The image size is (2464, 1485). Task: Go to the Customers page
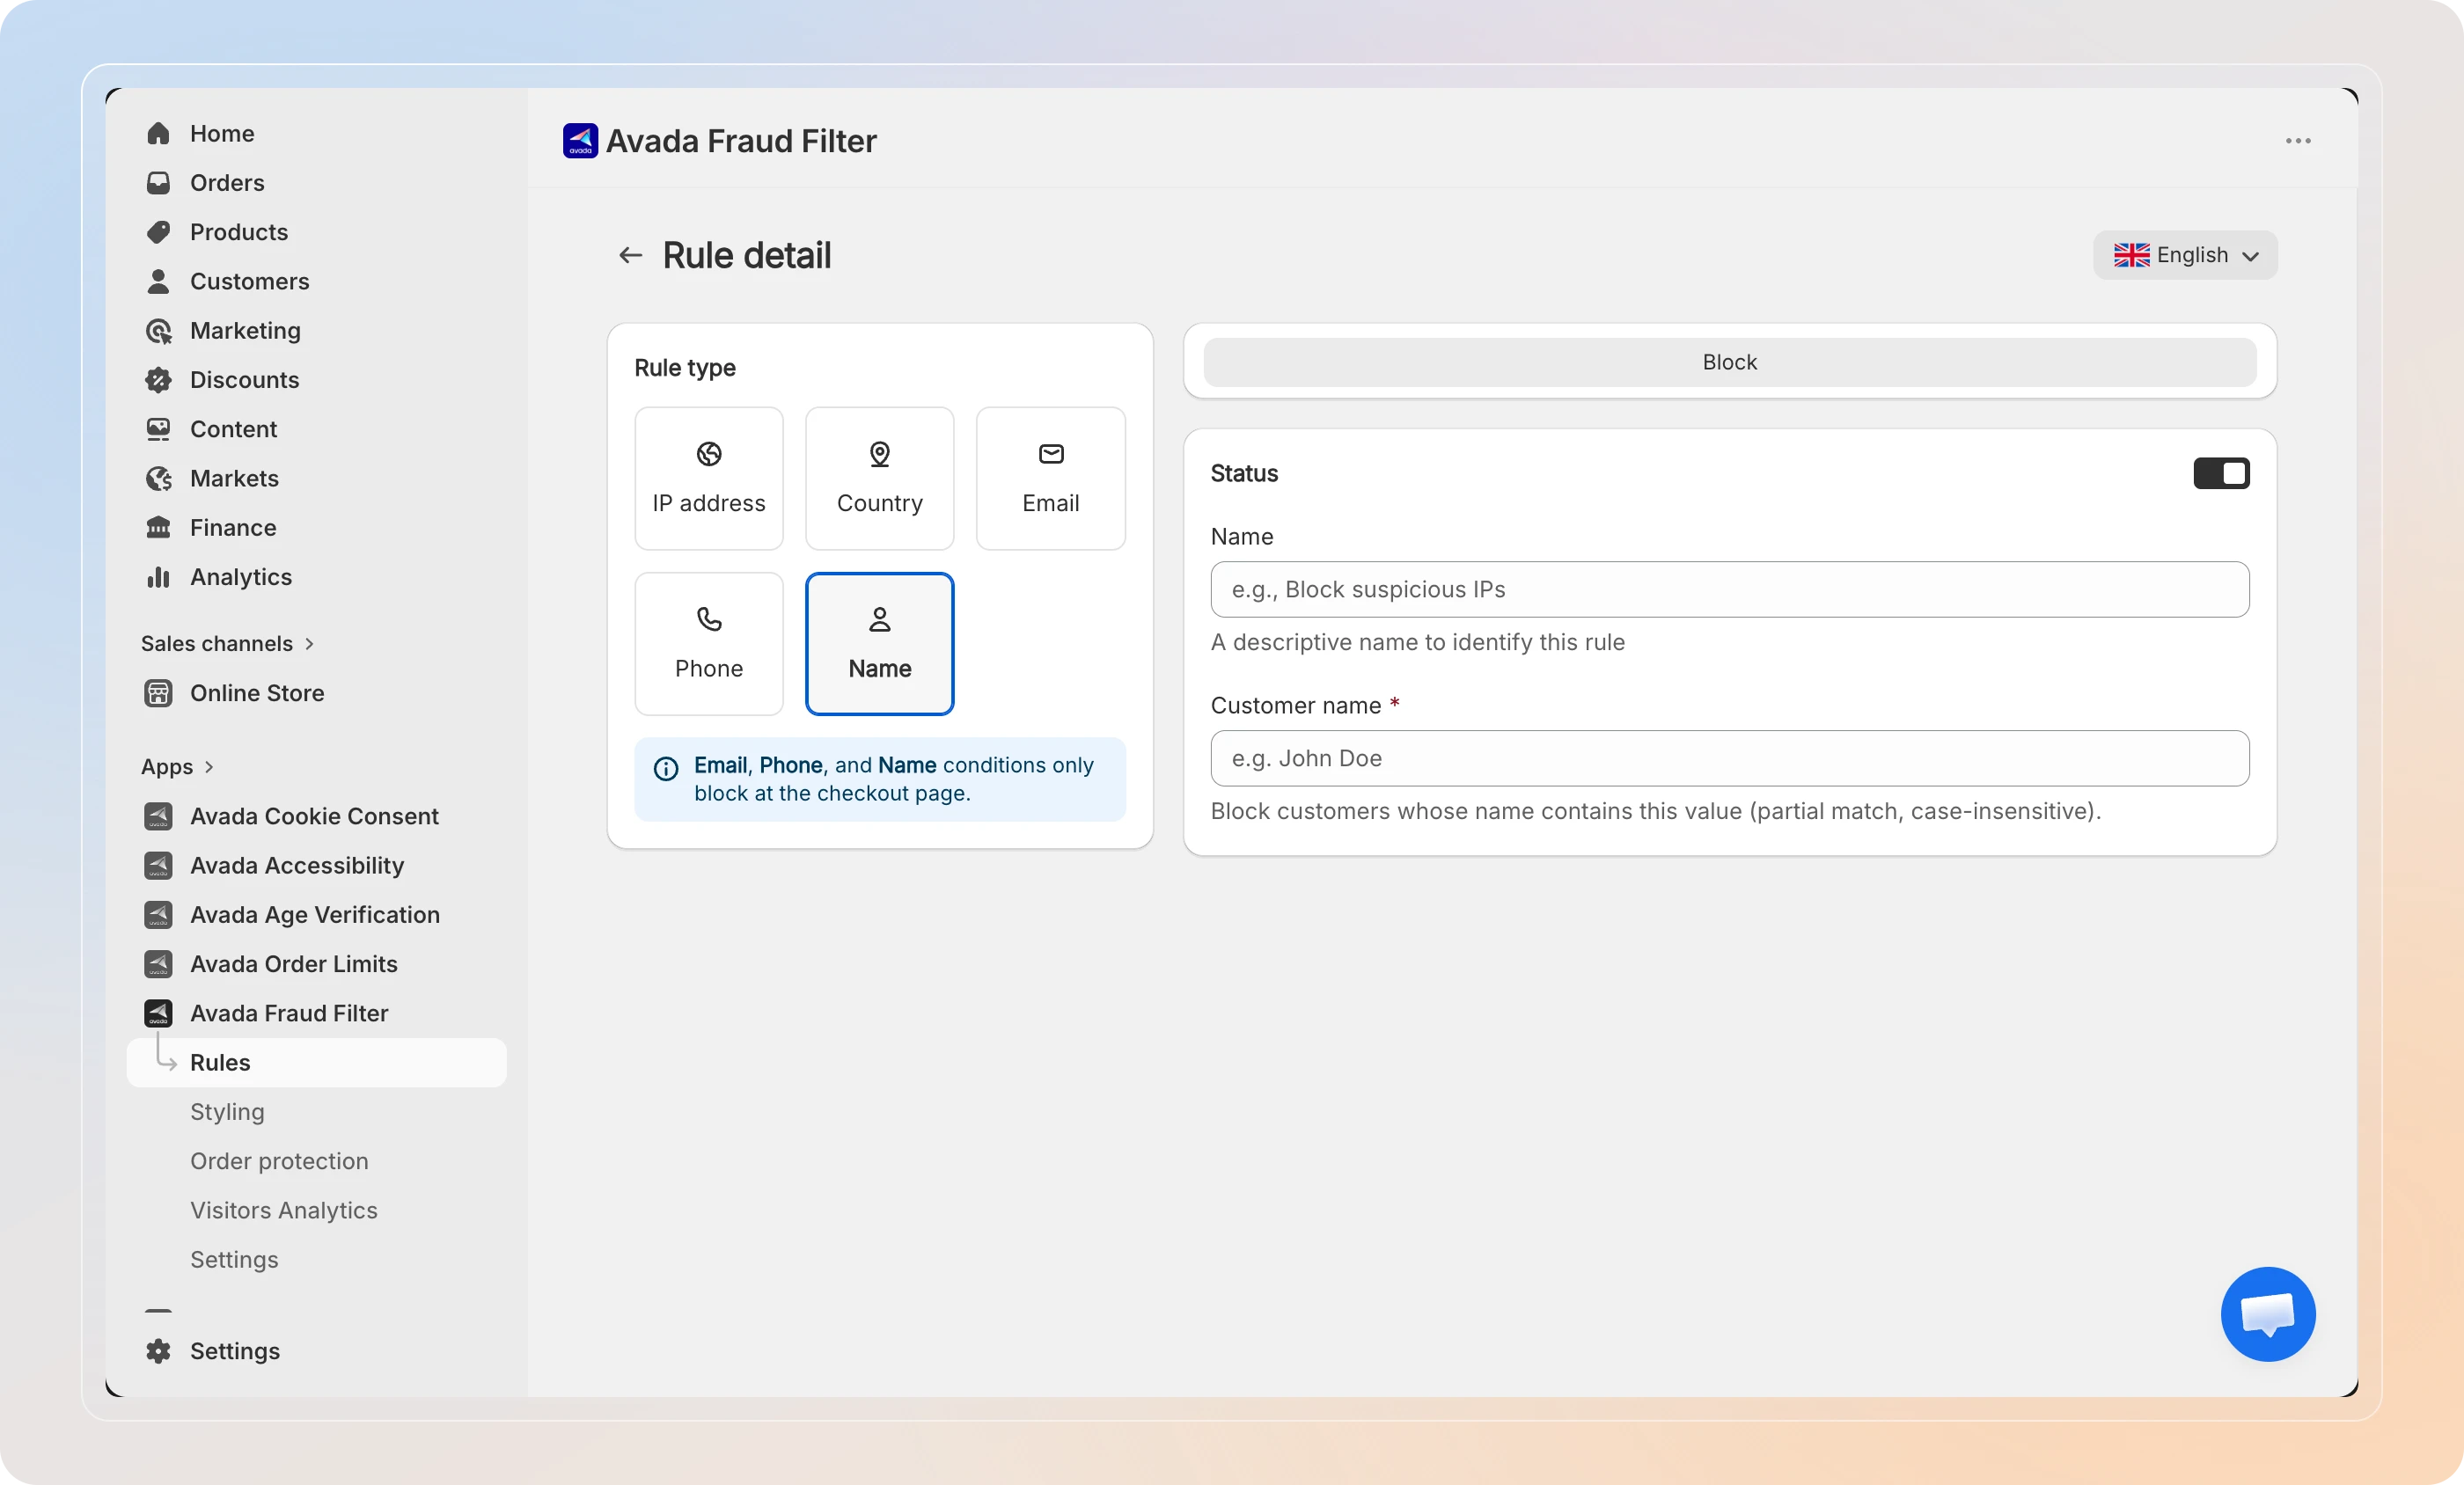click(249, 281)
